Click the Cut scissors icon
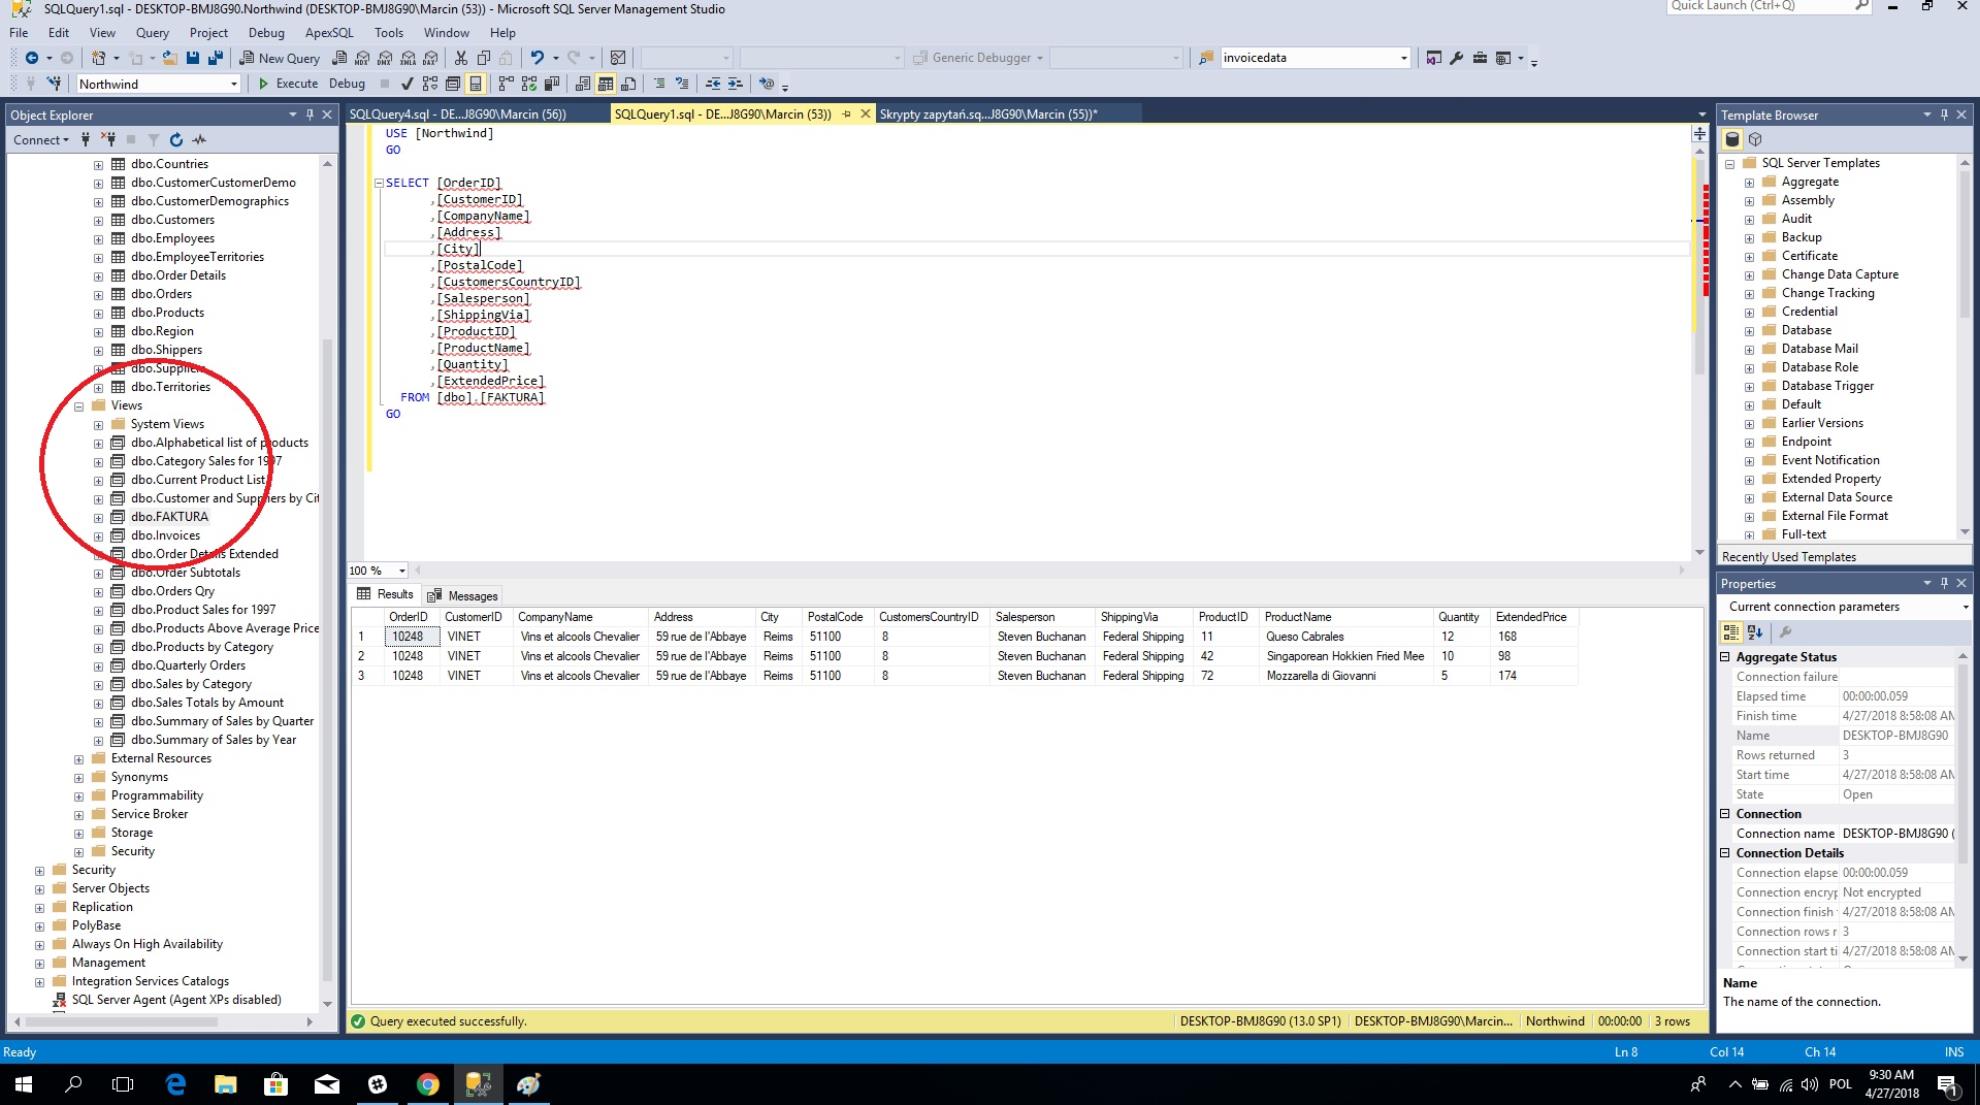This screenshot has height=1105, width=1980. 461,58
